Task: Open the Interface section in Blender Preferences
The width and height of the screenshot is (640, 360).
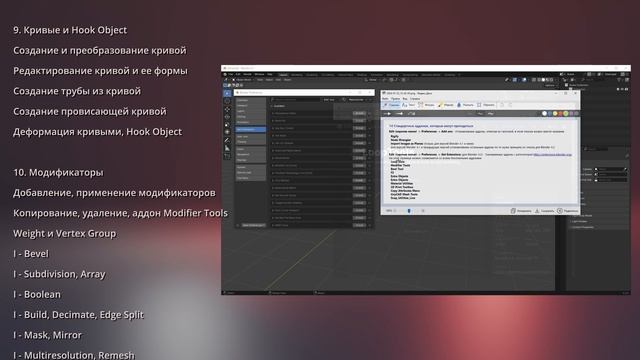Action: [x=251, y=100]
